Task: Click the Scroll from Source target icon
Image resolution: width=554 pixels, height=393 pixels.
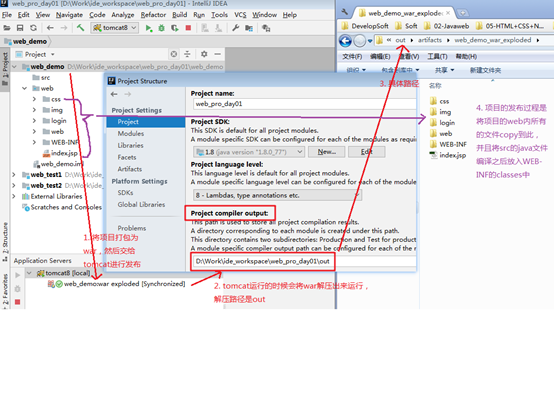Action: (x=173, y=54)
